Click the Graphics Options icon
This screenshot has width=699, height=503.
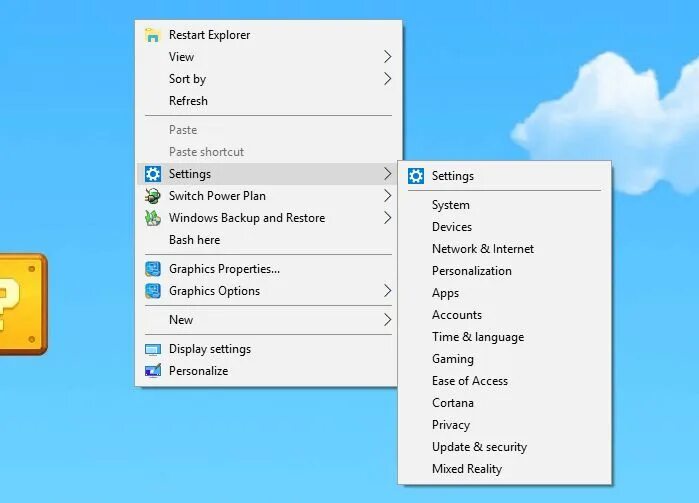coord(152,291)
